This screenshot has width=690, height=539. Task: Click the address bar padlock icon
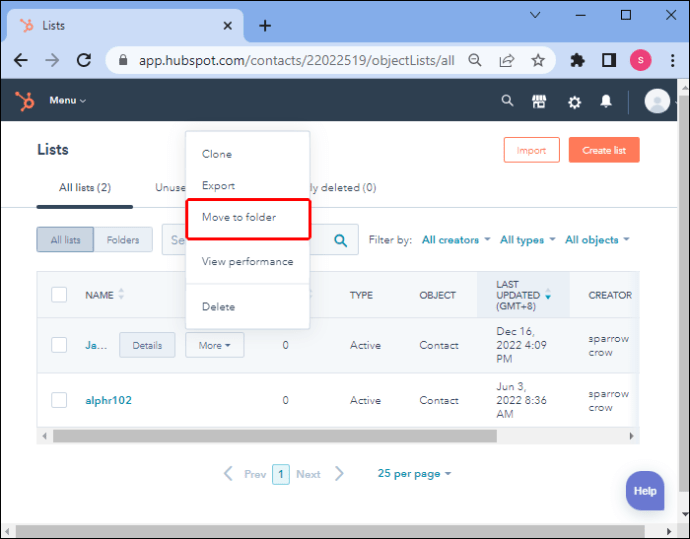[x=123, y=60]
